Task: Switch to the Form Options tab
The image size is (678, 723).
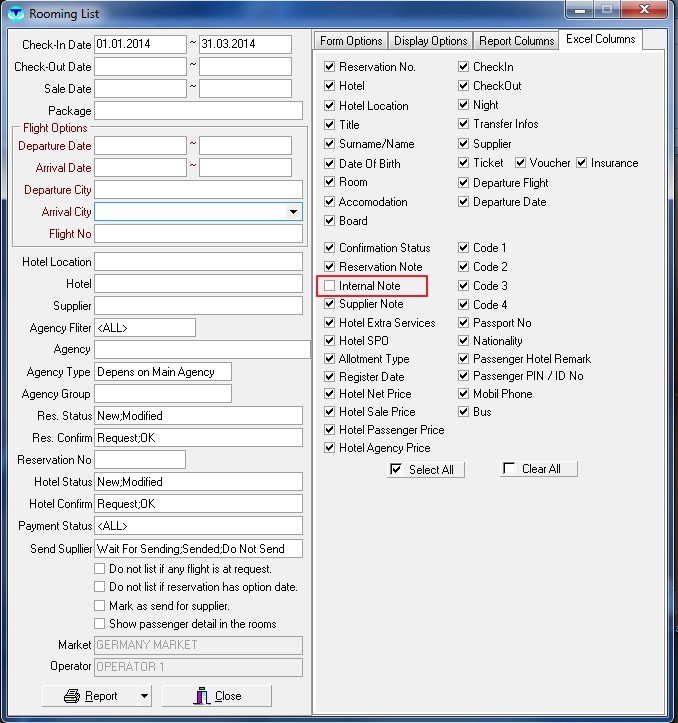Action: [x=350, y=41]
